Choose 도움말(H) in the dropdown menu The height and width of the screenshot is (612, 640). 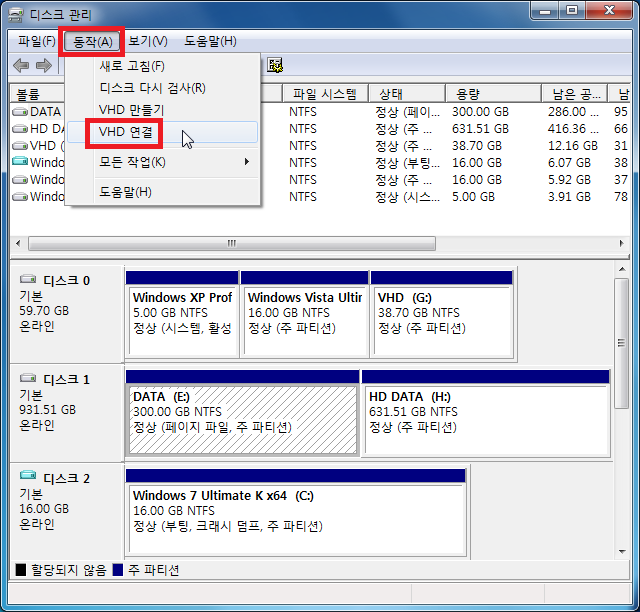click(x=163, y=192)
